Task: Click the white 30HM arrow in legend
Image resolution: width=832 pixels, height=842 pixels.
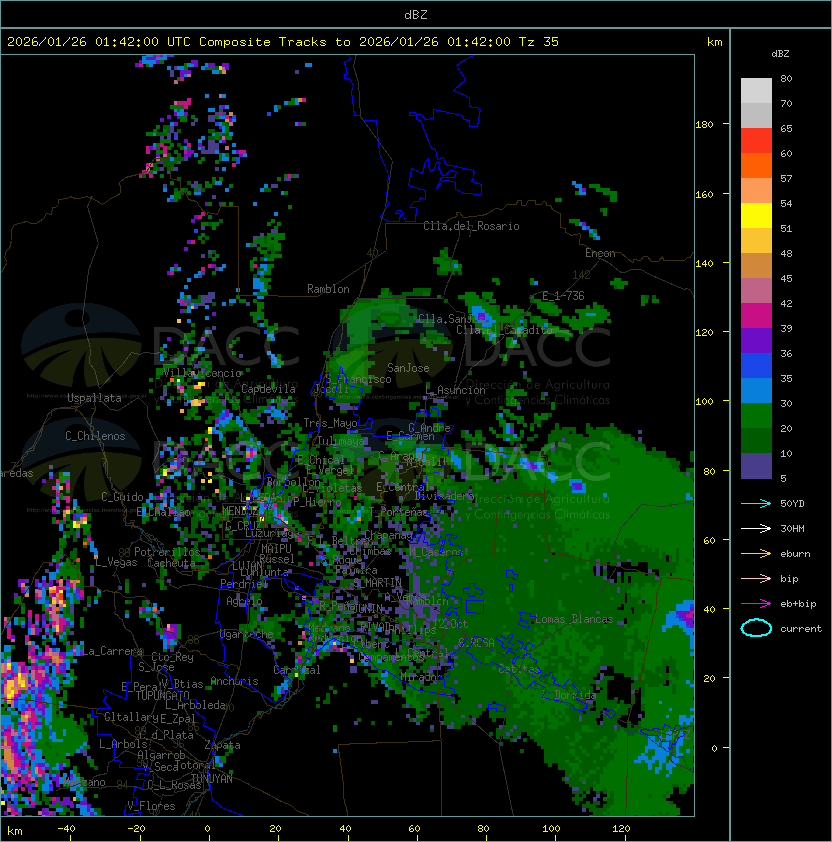Action: 756,528
